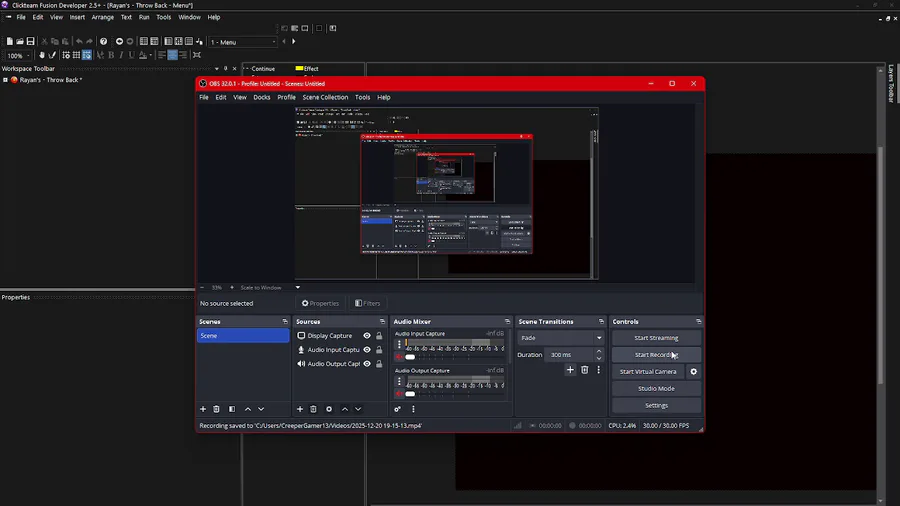Add a new scene in OBS Scenes panel
Viewport: 900px width, 506px height.
(x=203, y=409)
